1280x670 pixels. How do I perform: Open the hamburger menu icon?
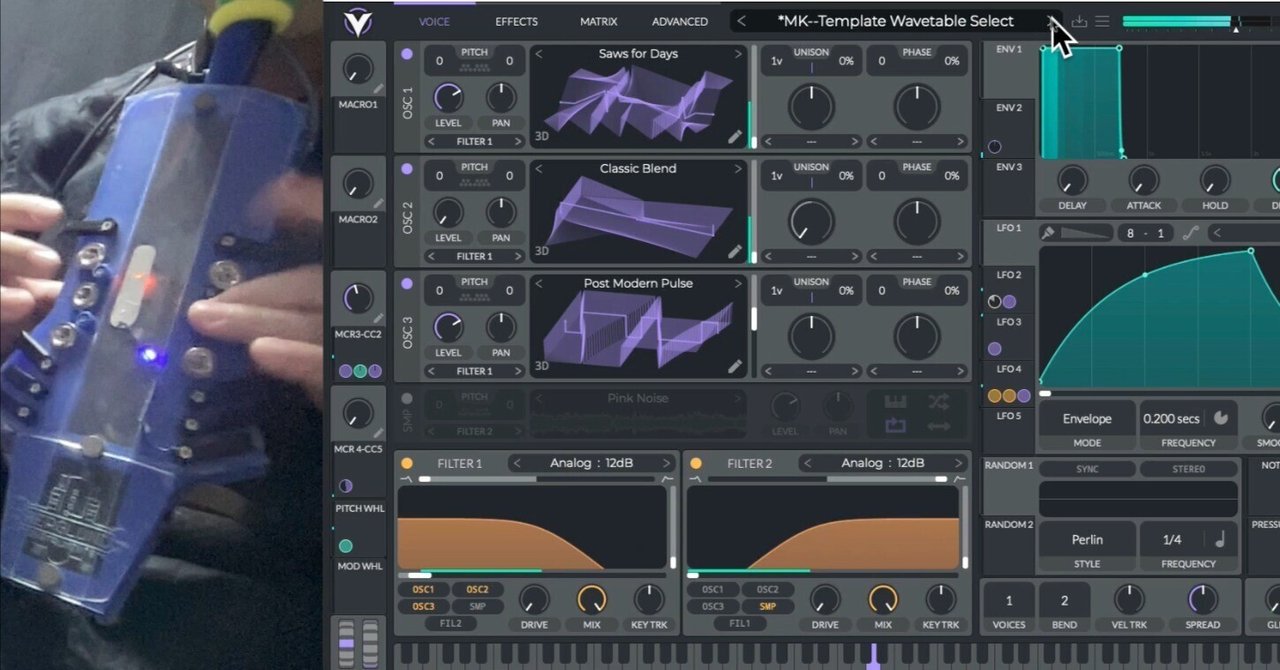click(x=1102, y=21)
